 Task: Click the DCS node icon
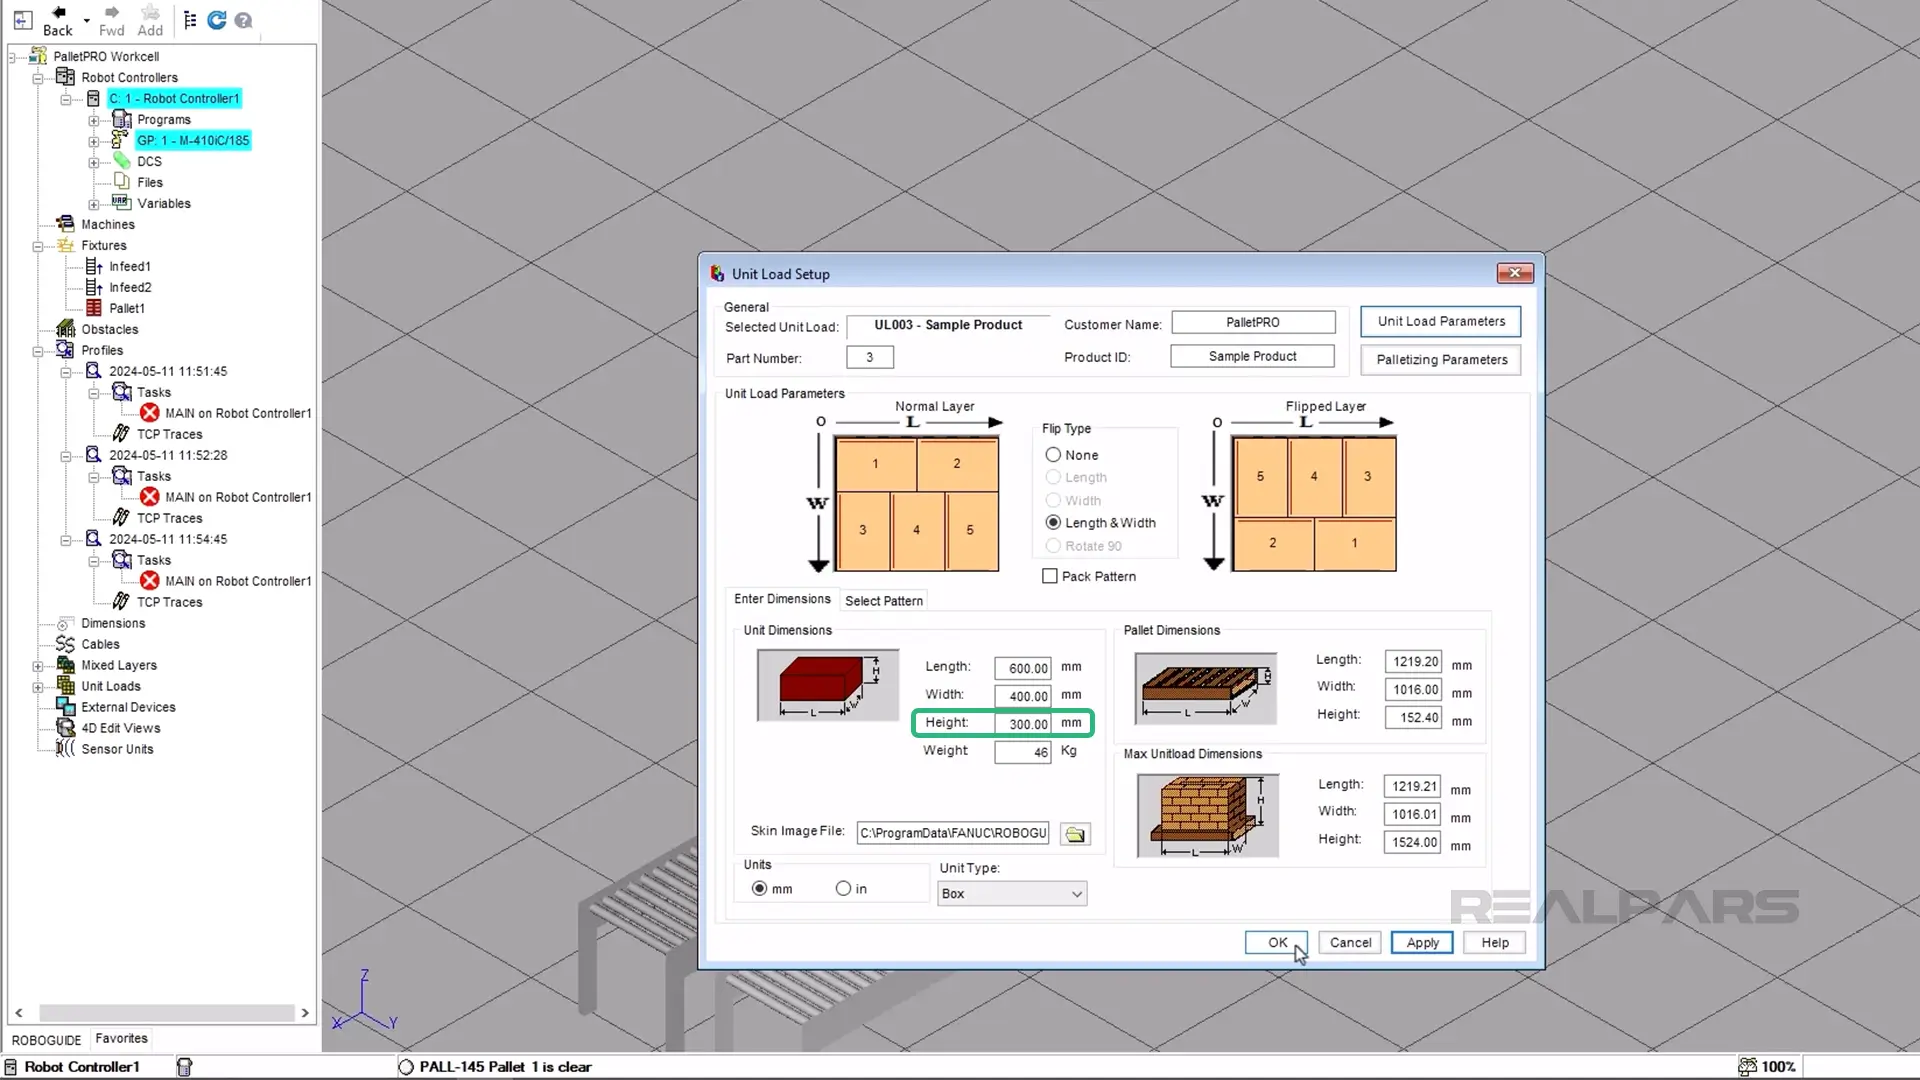(123, 160)
